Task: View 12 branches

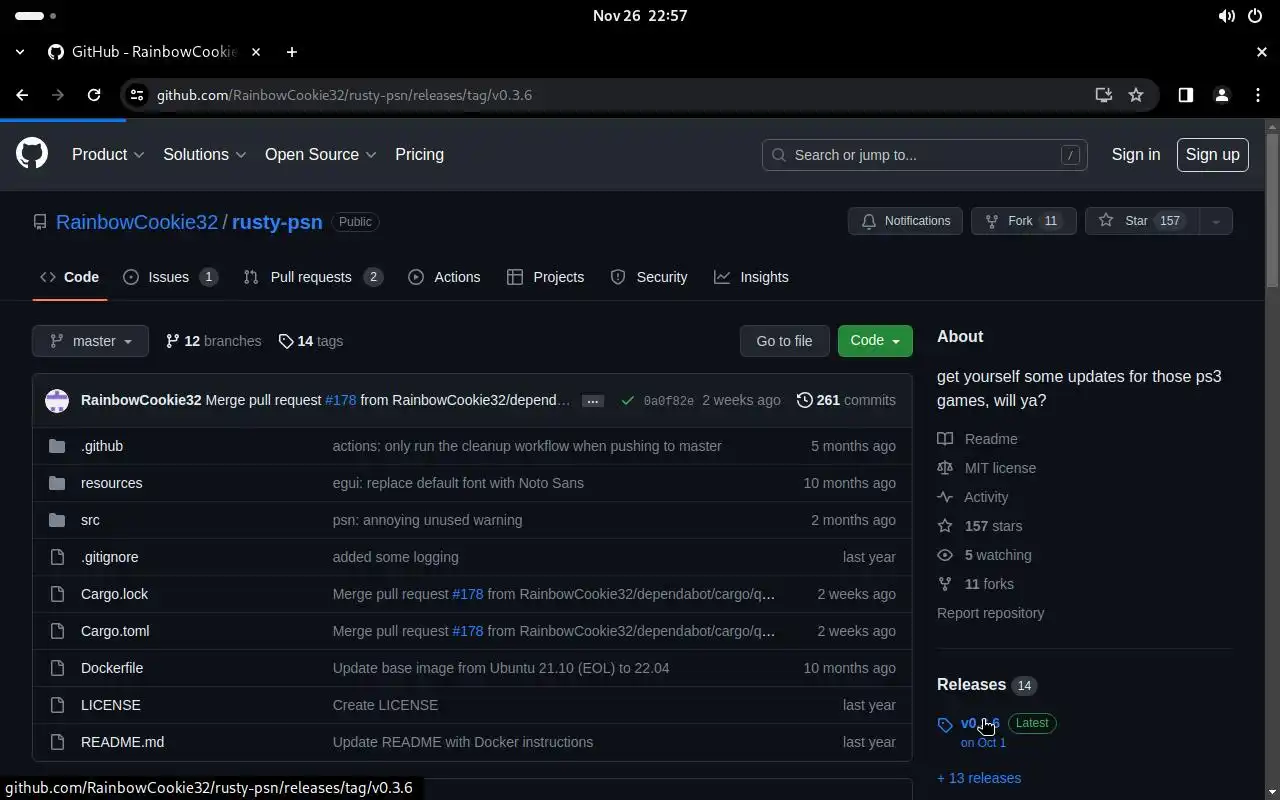Action: (213, 341)
